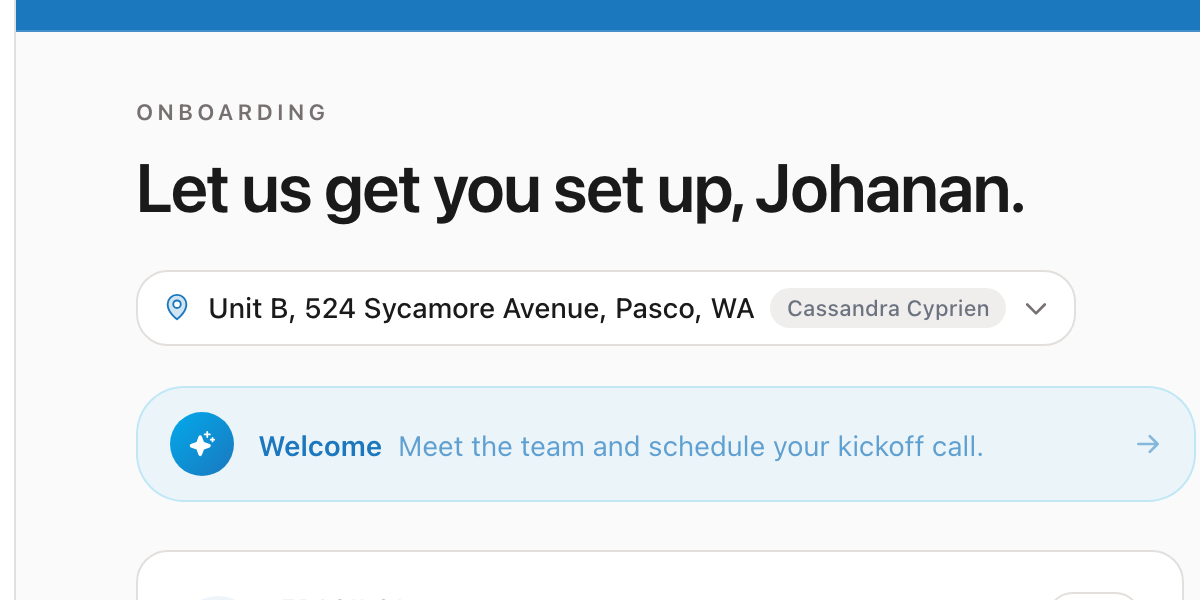Select the ONBOARDING section header
The image size is (1200, 600).
tap(231, 112)
